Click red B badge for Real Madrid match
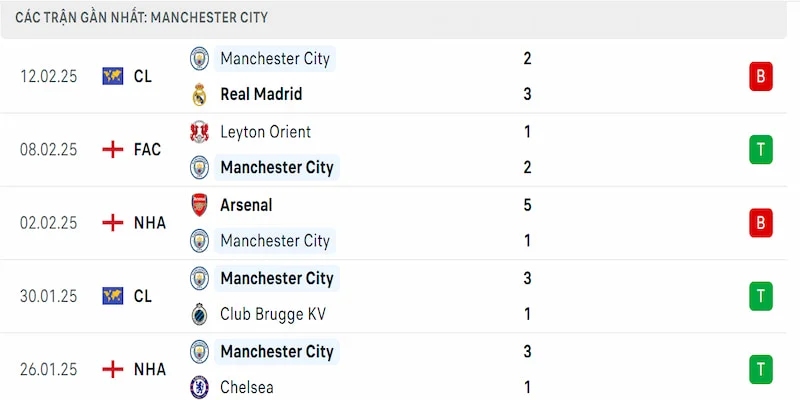Screen dimensions: 800x400 (x=761, y=76)
